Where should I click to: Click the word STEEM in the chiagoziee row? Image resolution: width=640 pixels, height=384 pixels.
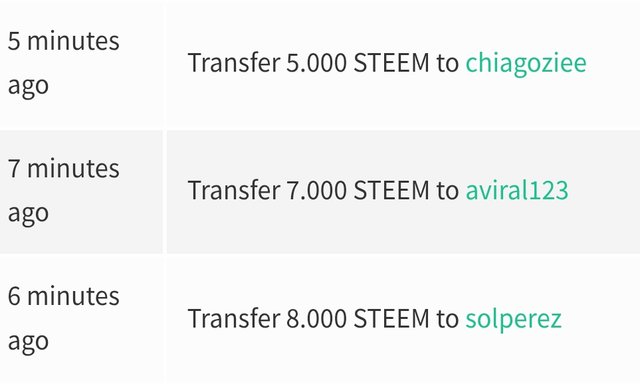click(391, 63)
